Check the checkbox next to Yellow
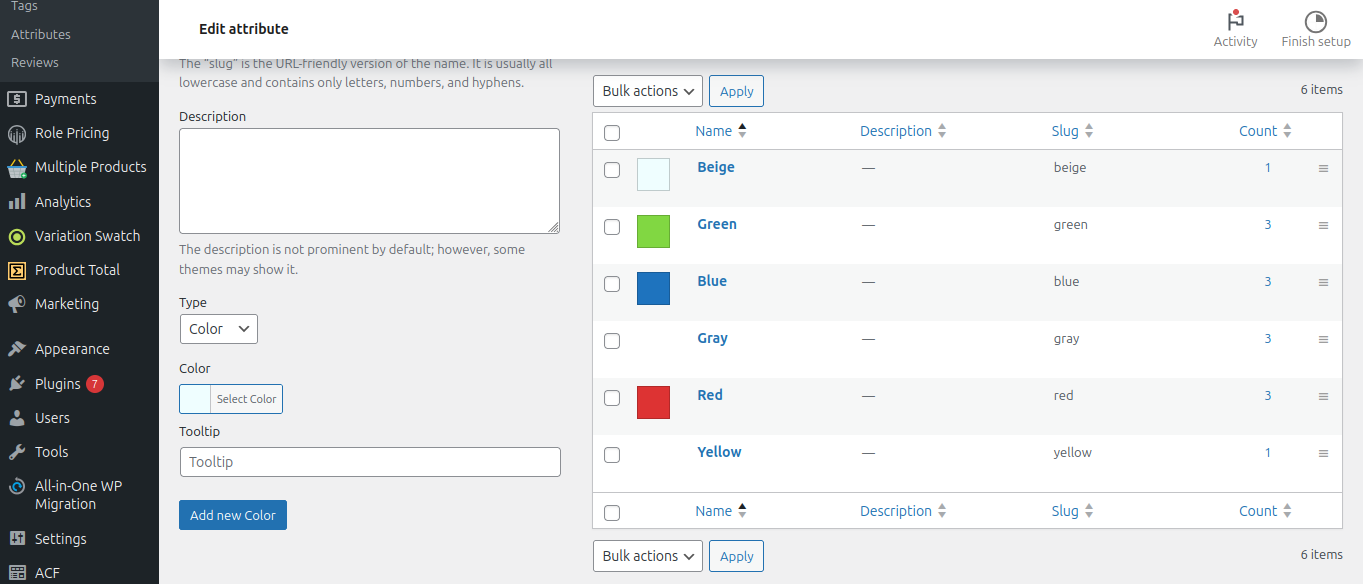 (612, 454)
